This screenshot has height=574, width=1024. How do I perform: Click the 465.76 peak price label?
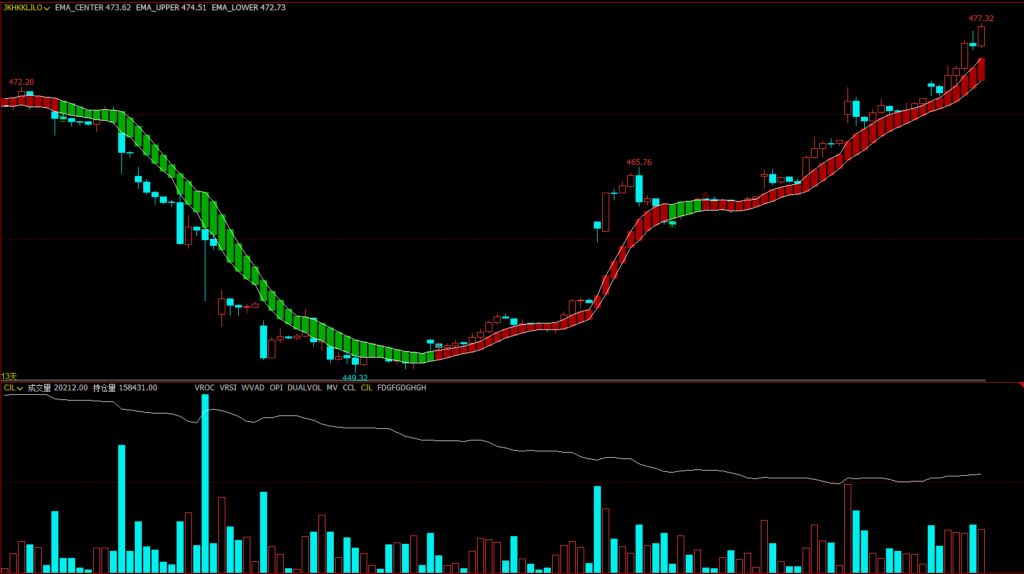(639, 162)
